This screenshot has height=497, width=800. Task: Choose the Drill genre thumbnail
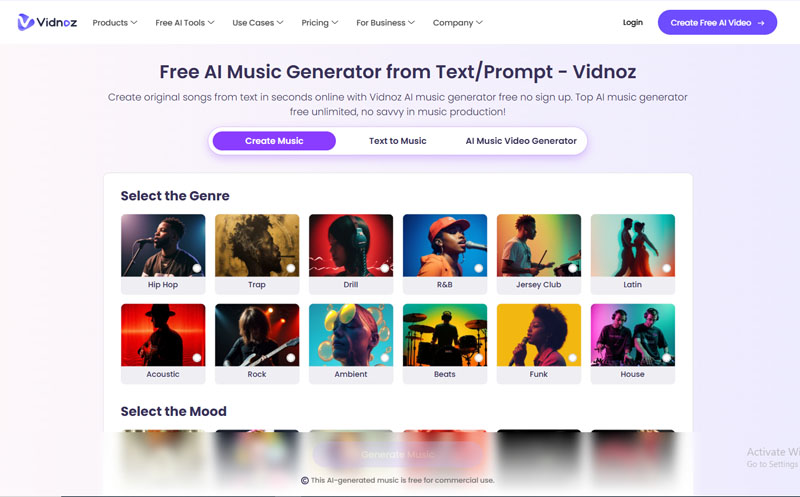point(351,245)
